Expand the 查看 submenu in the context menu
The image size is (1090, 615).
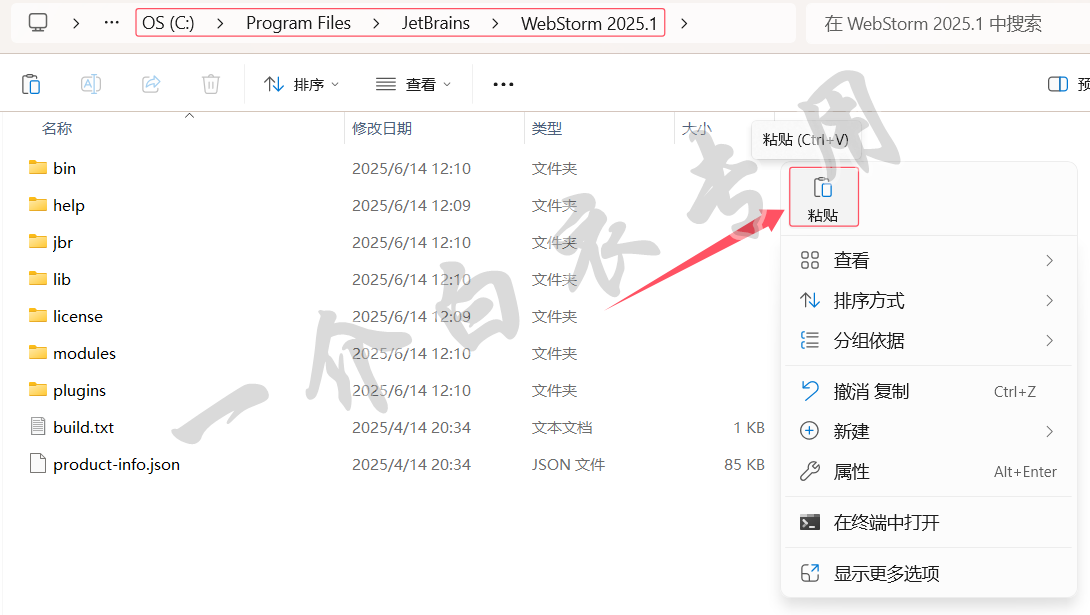pos(928,261)
